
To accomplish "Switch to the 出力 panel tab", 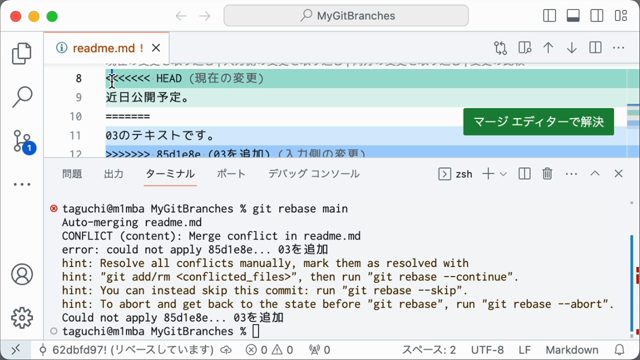I will (x=113, y=174).
